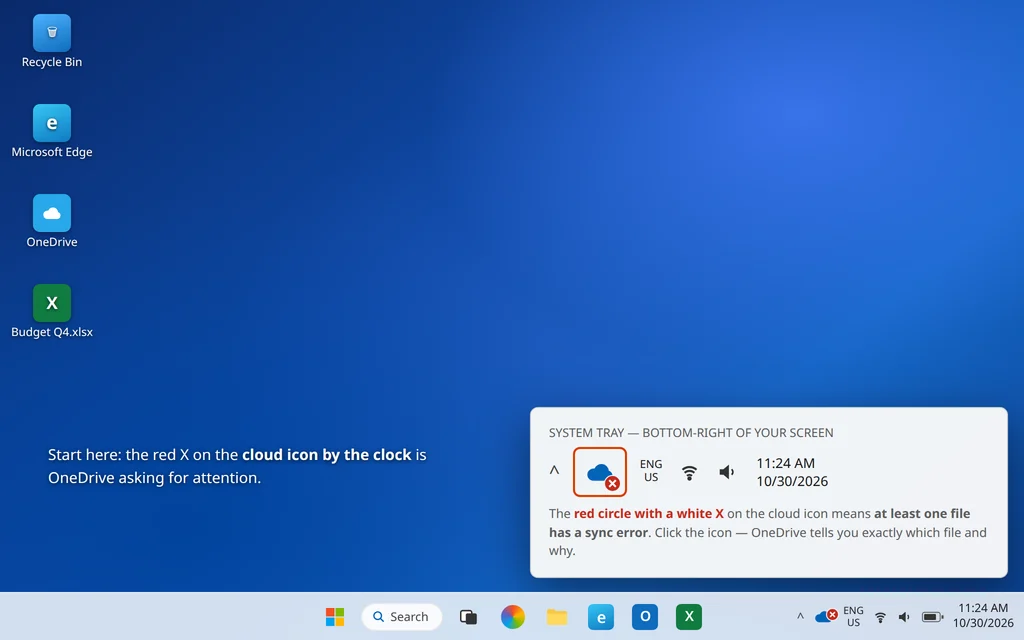The height and width of the screenshot is (640, 1024).
Task: Open the Wi-Fi status in taskbar tray
Action: click(880, 617)
